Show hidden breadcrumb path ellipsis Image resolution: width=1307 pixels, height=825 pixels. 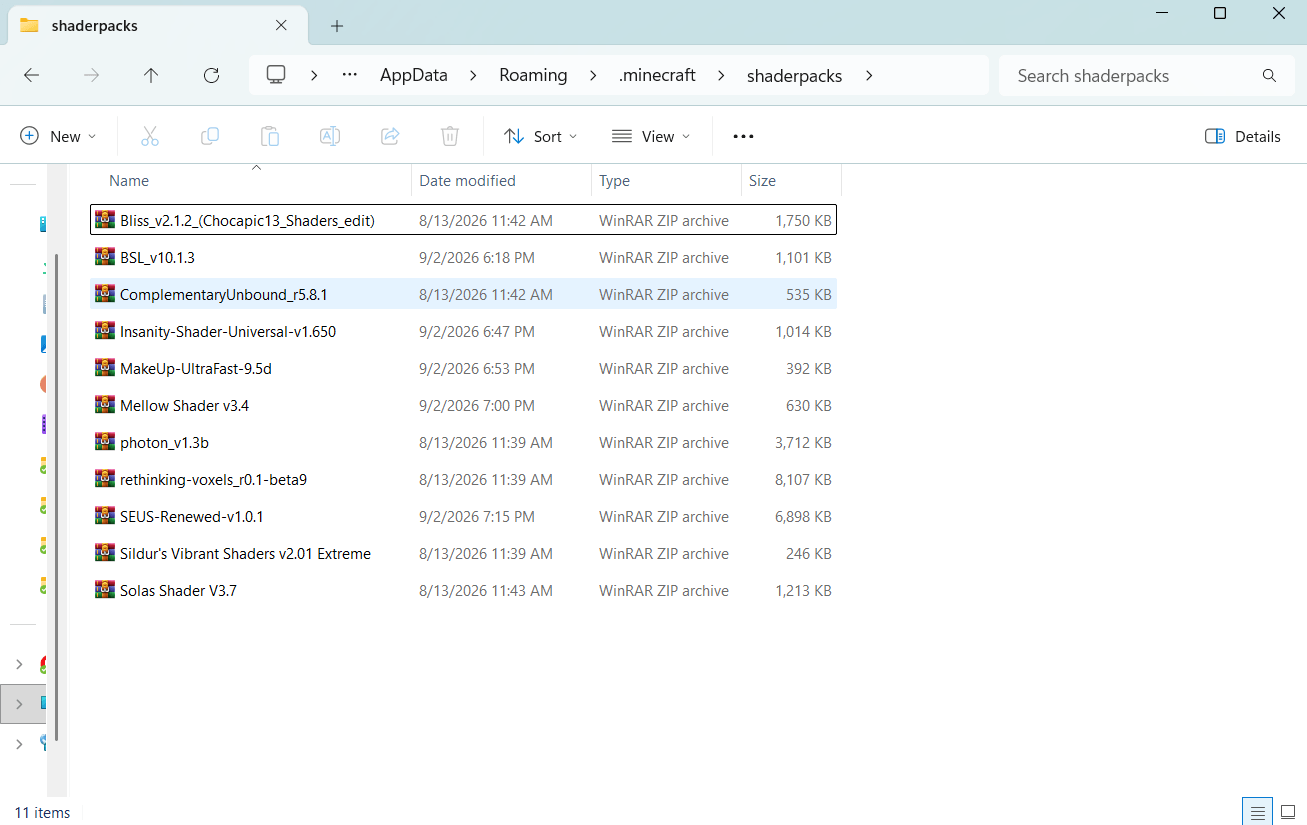[x=349, y=75]
